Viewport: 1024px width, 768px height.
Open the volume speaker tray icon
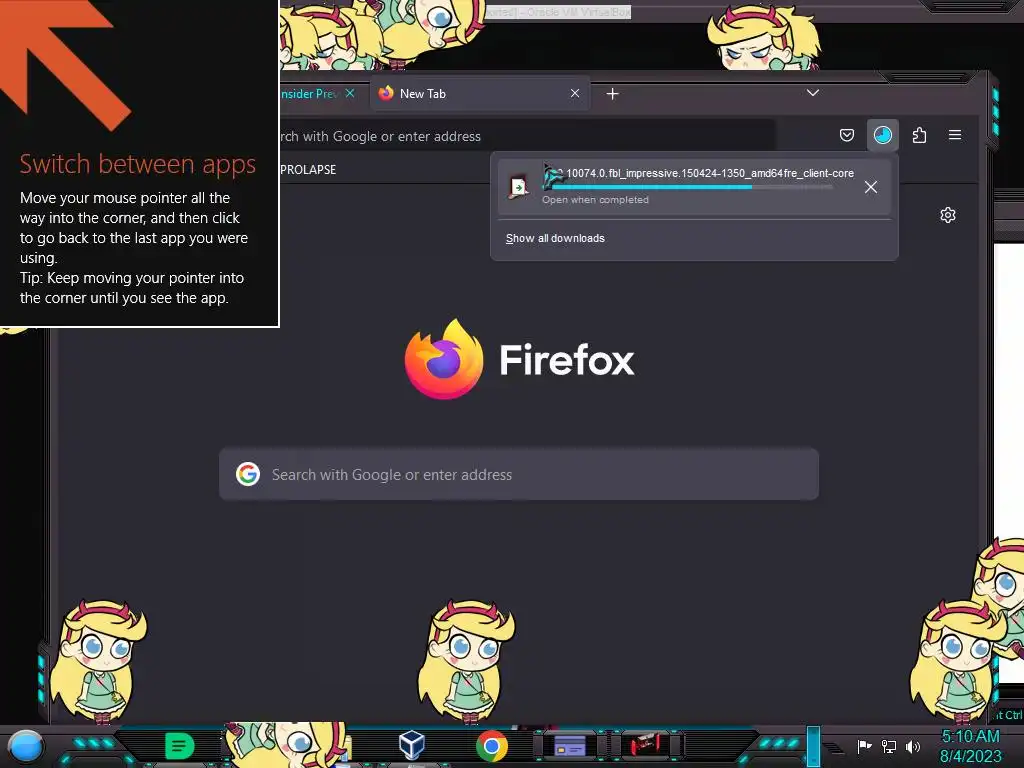pos(913,746)
